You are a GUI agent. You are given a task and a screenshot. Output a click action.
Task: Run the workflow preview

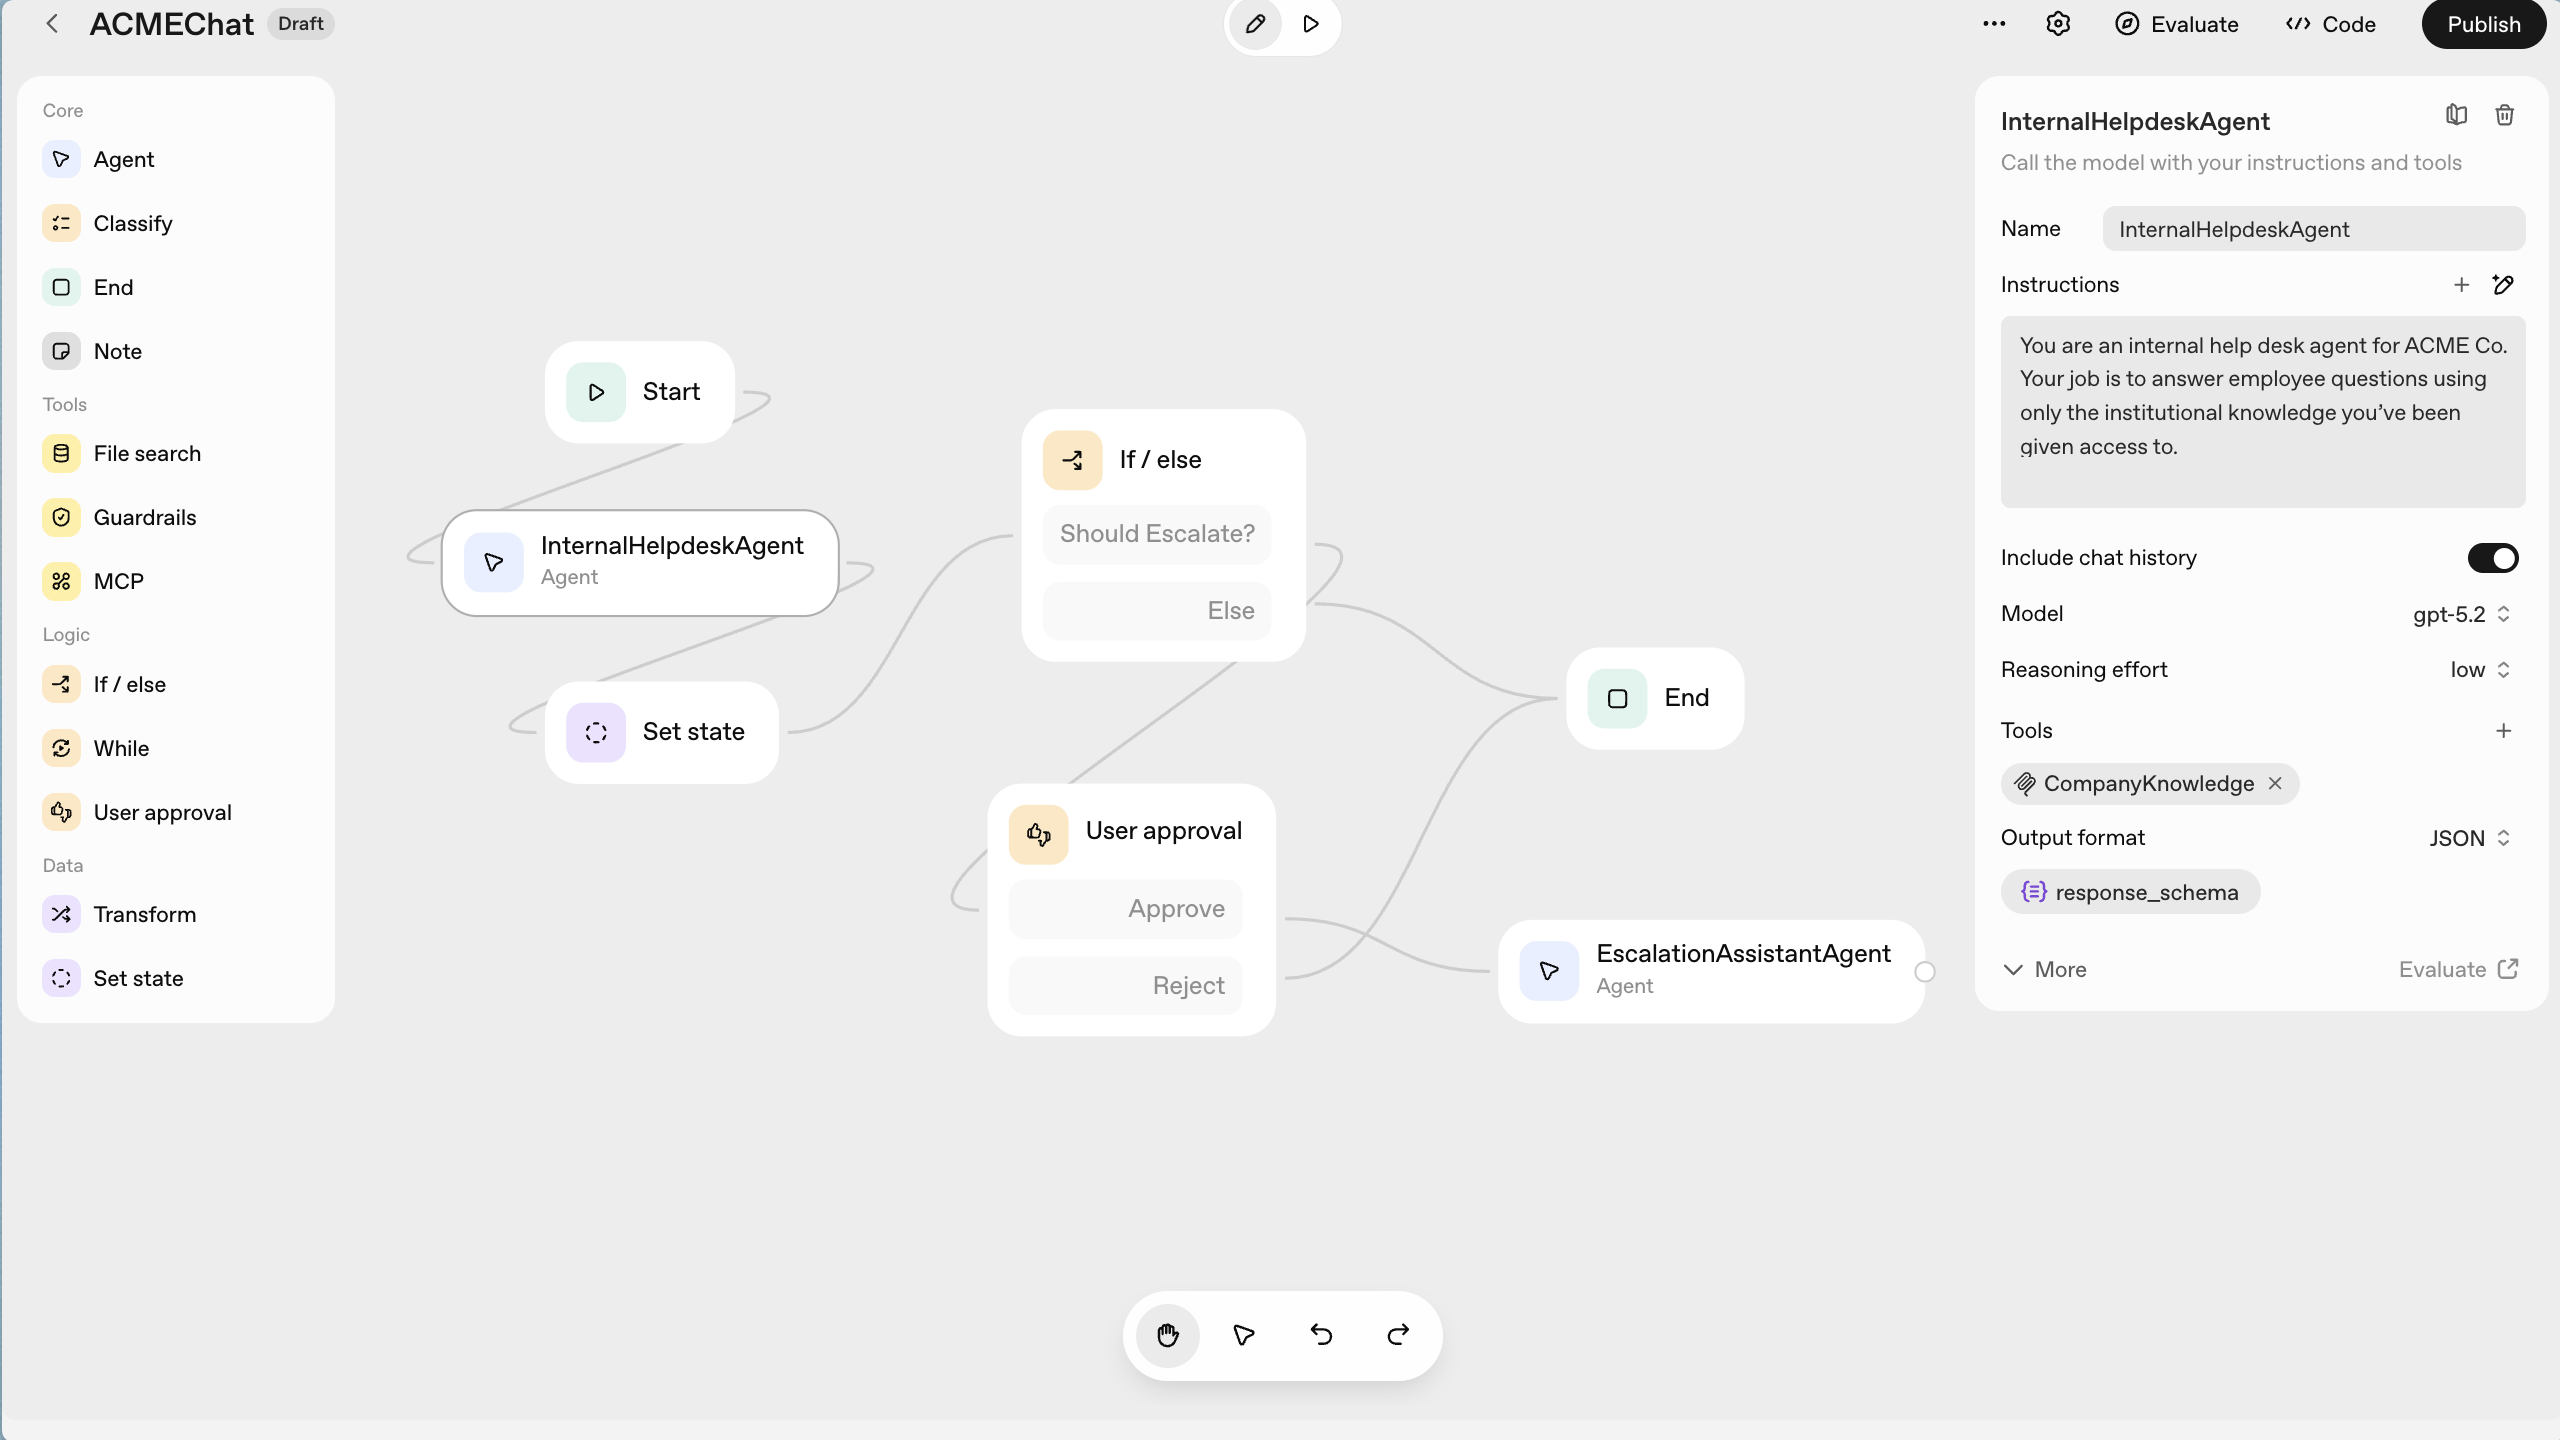point(1310,23)
